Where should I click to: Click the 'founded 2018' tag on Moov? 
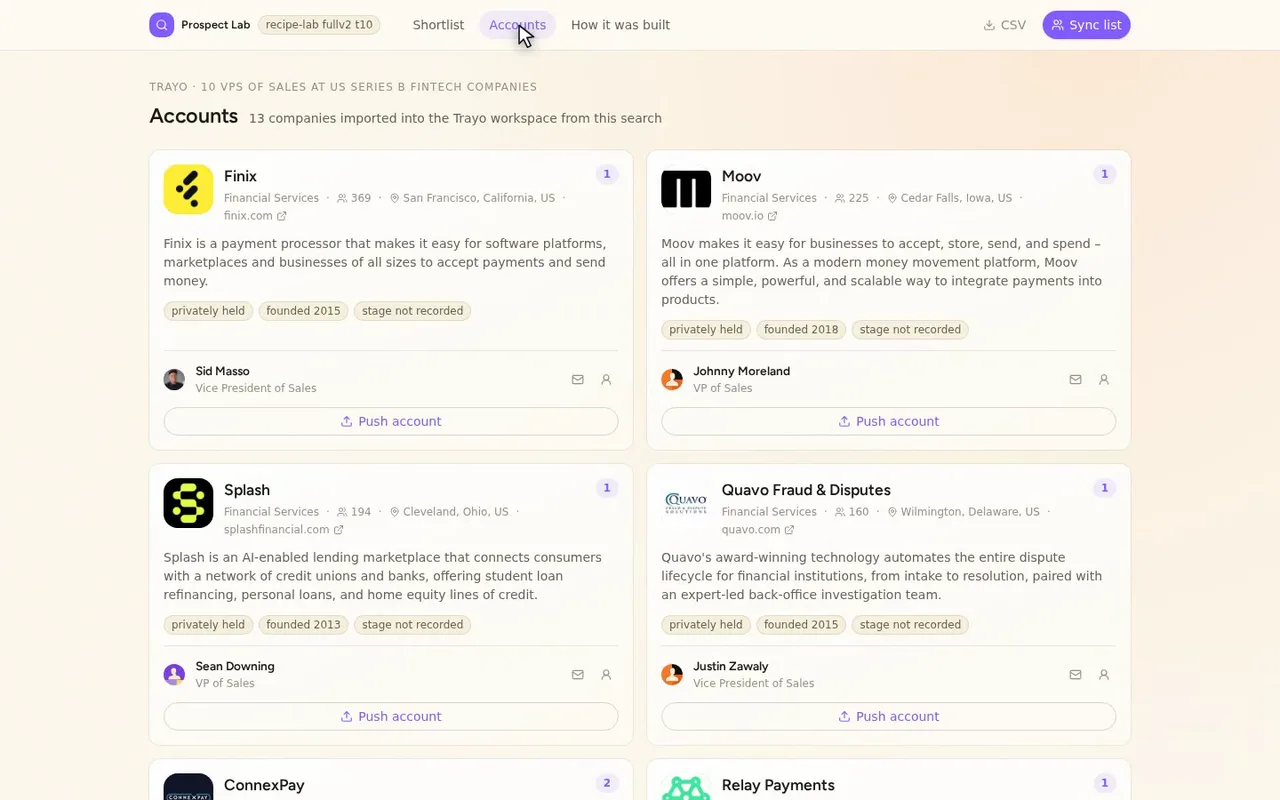(x=801, y=330)
